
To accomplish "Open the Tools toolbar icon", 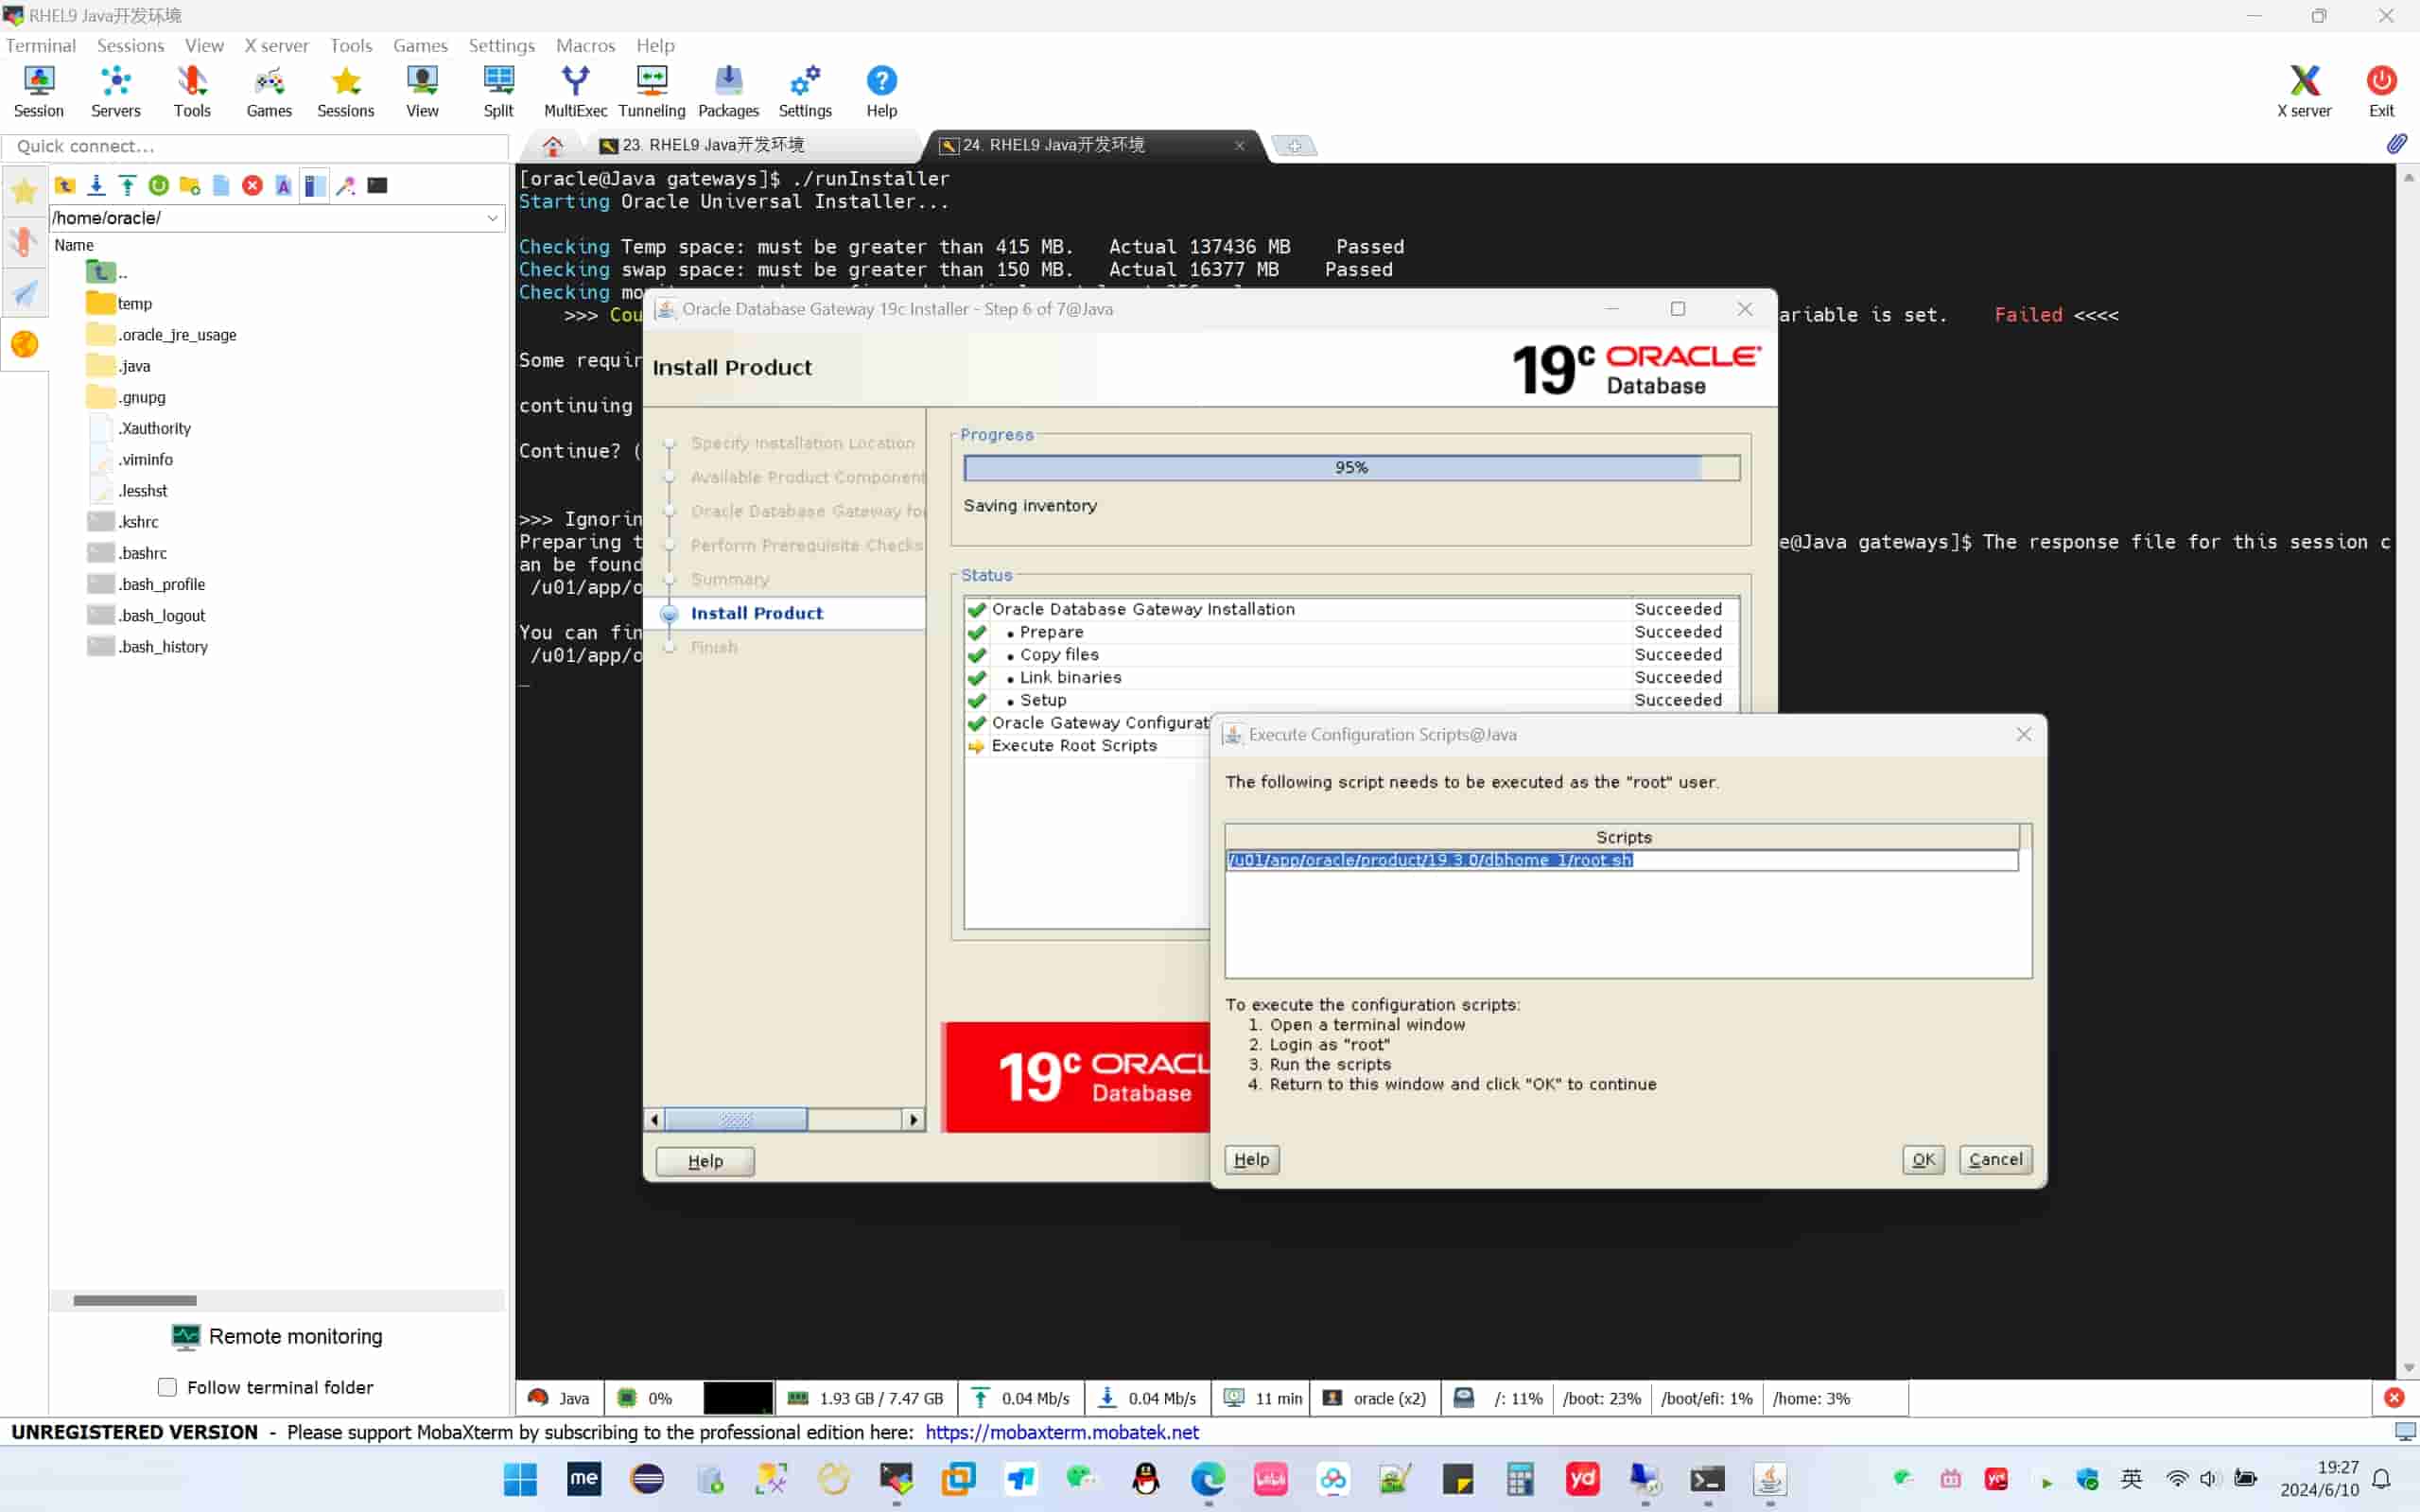I will coord(192,91).
